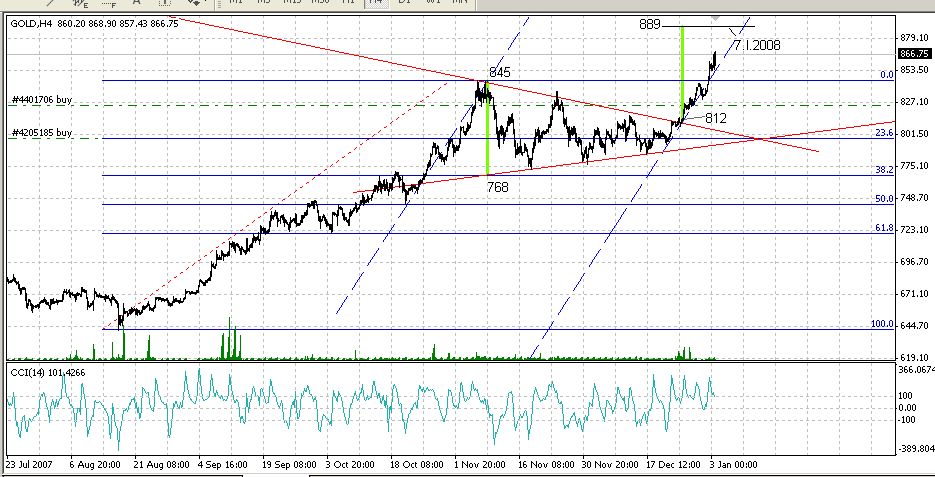The width and height of the screenshot is (935, 477).
Task: Click the 696.70 price axis value
Action: [915, 262]
